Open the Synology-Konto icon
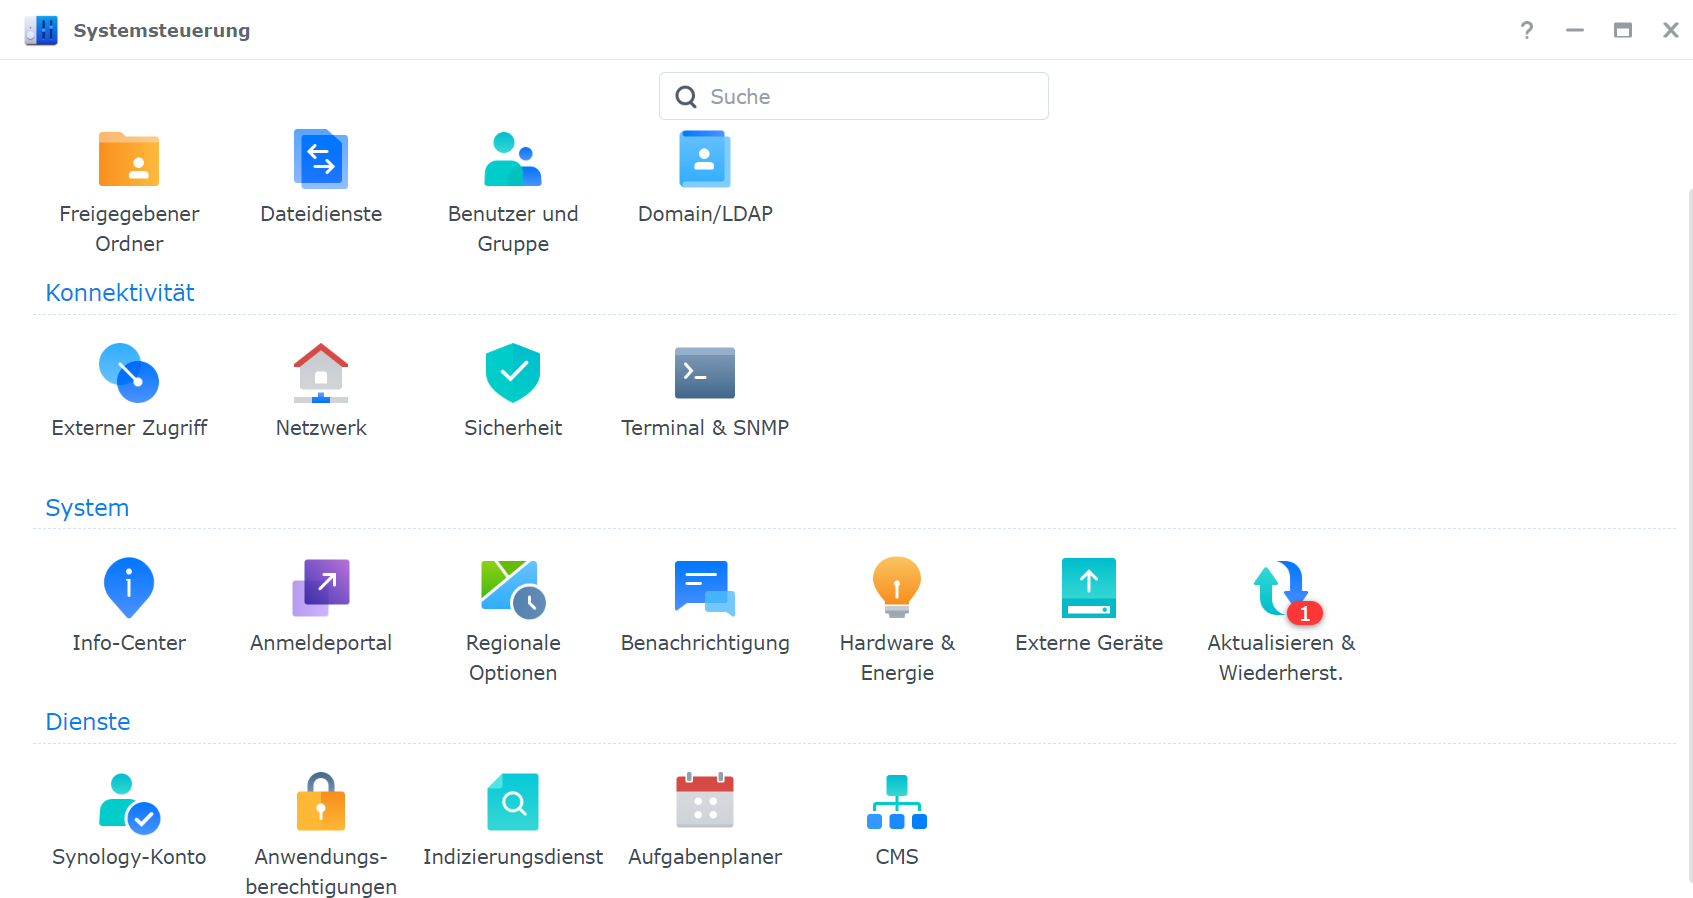Viewport: 1693px width, 898px height. tap(129, 802)
